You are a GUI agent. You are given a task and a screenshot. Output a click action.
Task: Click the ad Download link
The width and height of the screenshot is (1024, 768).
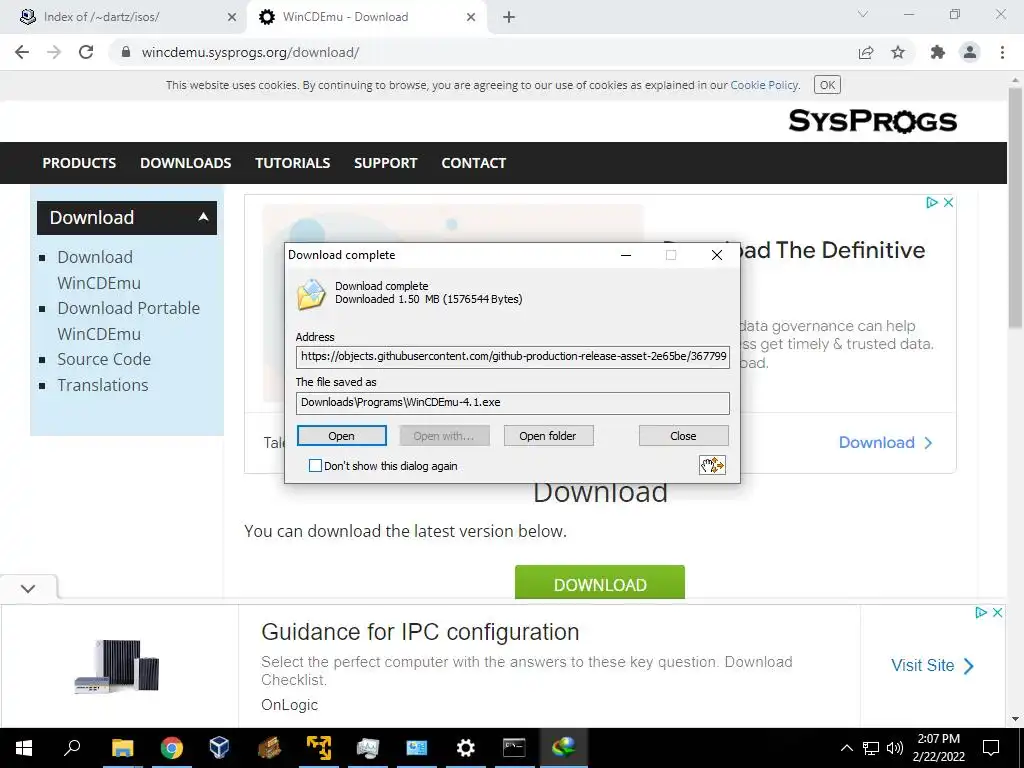(x=885, y=443)
